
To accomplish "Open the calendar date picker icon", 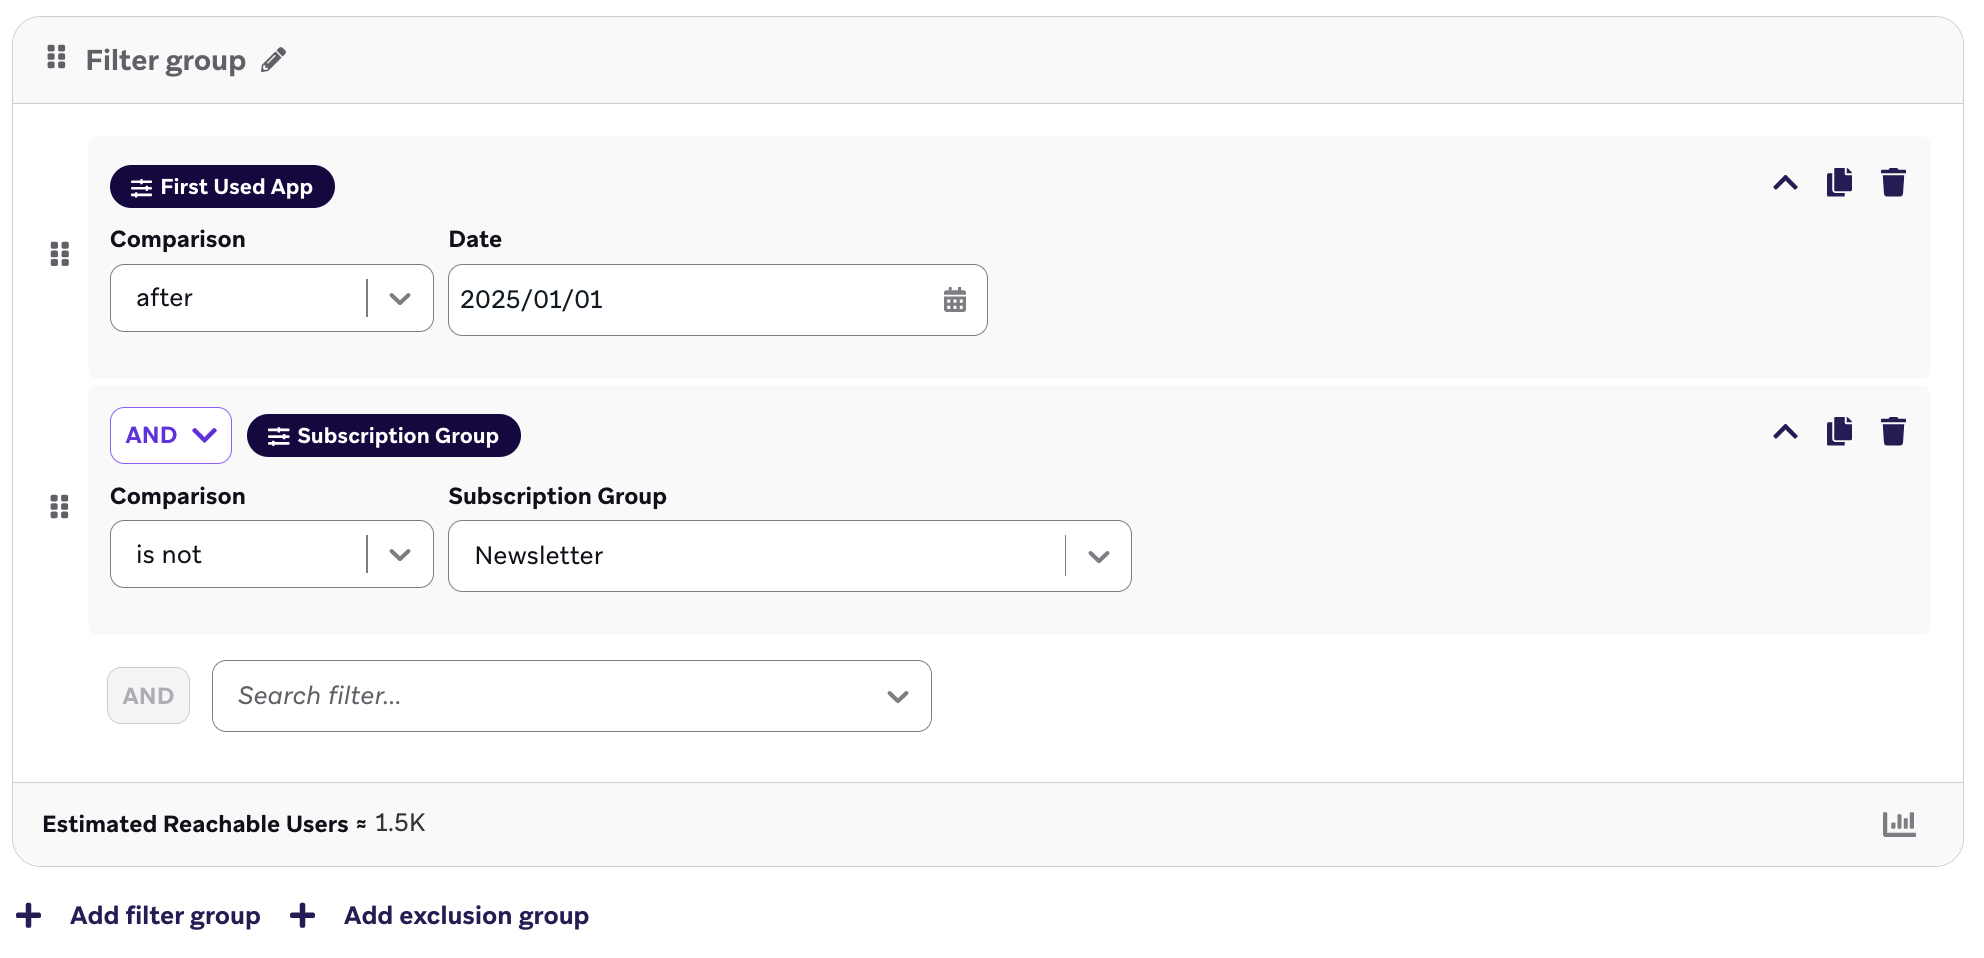I will (955, 300).
